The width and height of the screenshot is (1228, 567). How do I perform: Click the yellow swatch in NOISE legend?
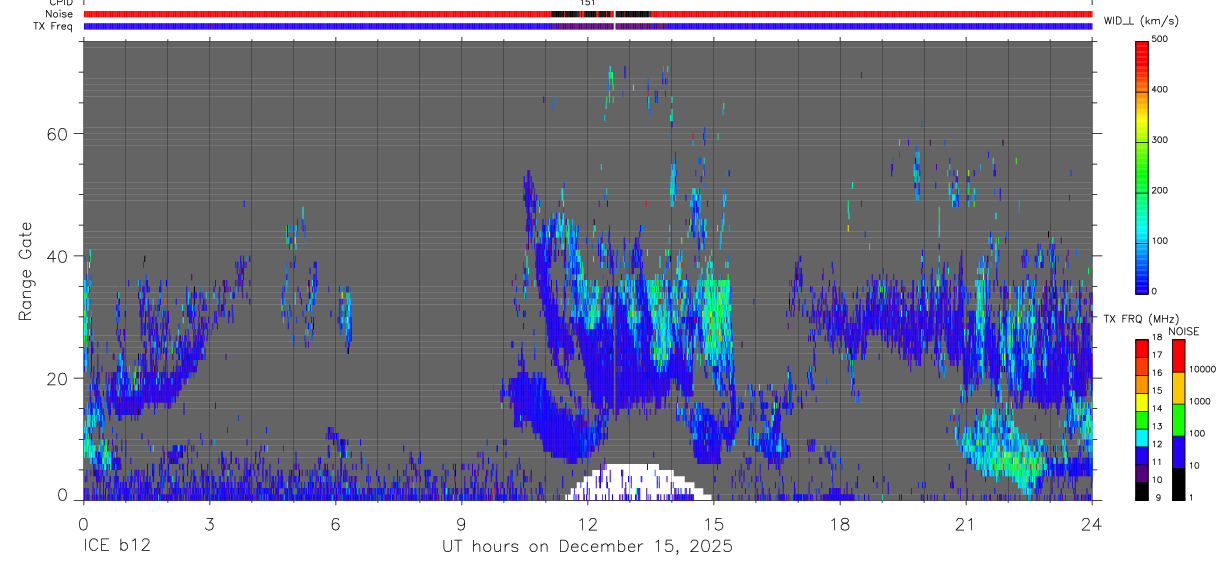click(1178, 388)
